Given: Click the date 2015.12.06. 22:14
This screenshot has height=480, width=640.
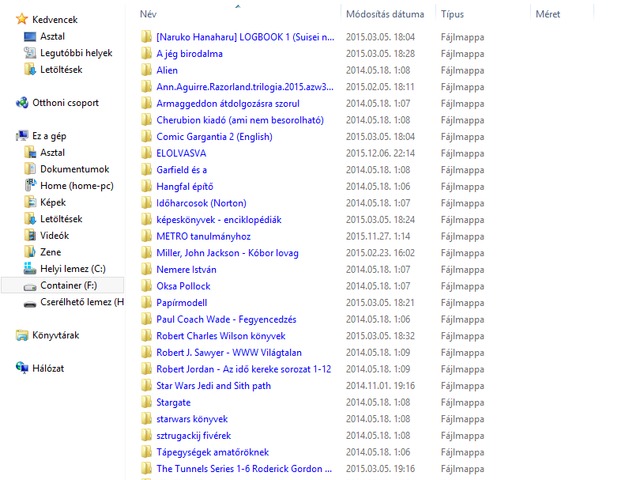Looking at the screenshot, I should pos(380,153).
